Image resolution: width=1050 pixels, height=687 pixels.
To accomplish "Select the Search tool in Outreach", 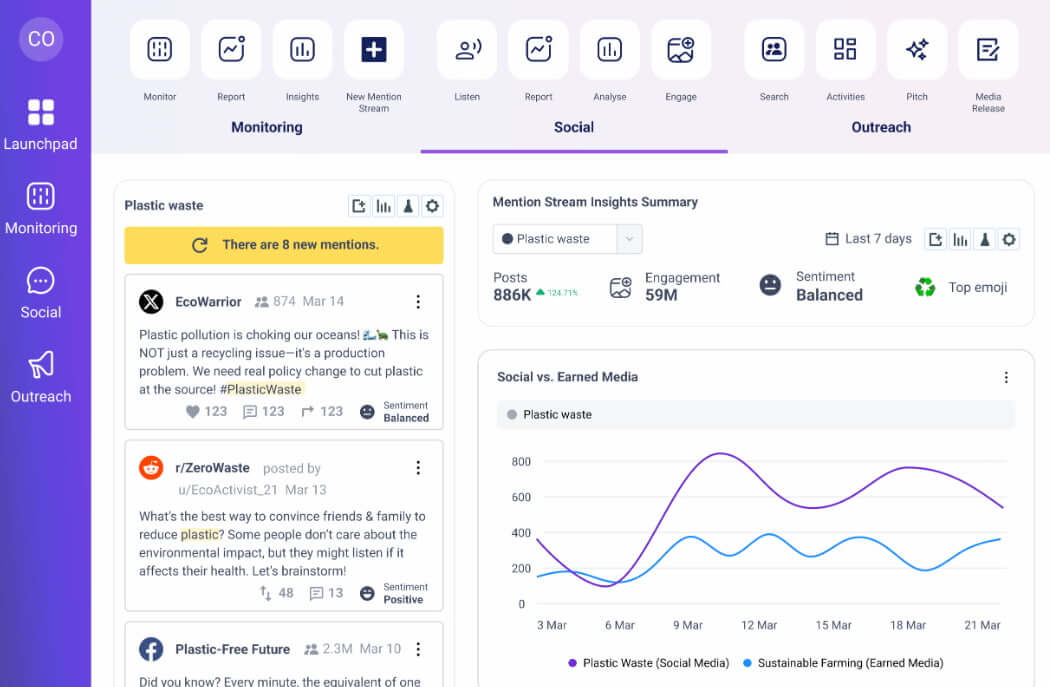I will click(x=773, y=48).
